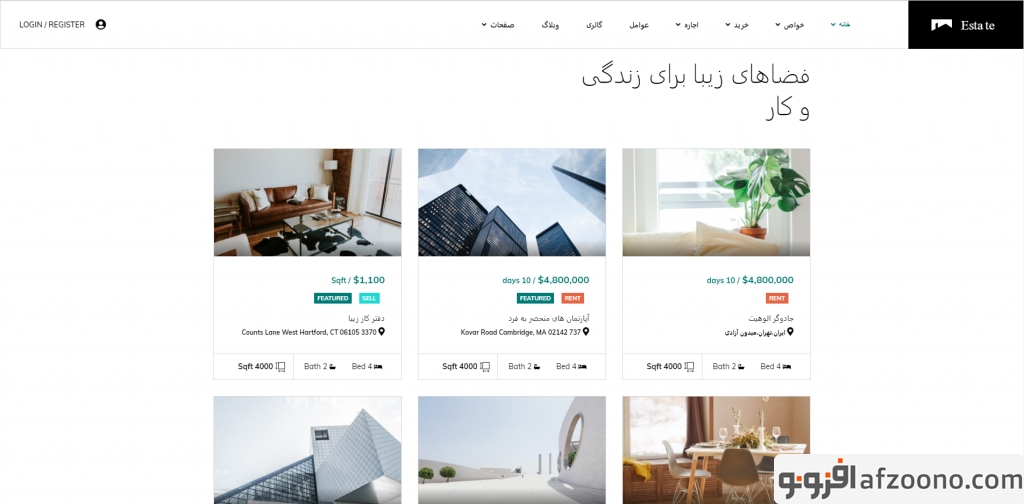Expand the اجاره navigation dropdown
This screenshot has height=504, width=1024.
[687, 25]
